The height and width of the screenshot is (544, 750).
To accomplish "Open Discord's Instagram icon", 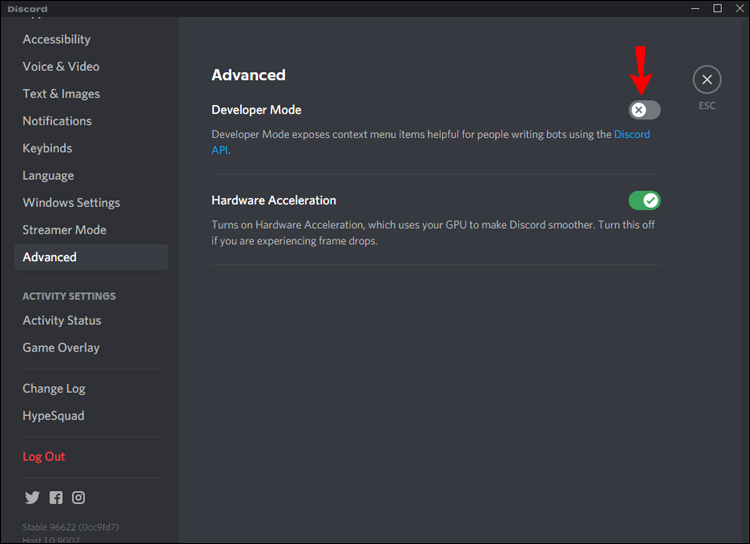I will [x=78, y=497].
